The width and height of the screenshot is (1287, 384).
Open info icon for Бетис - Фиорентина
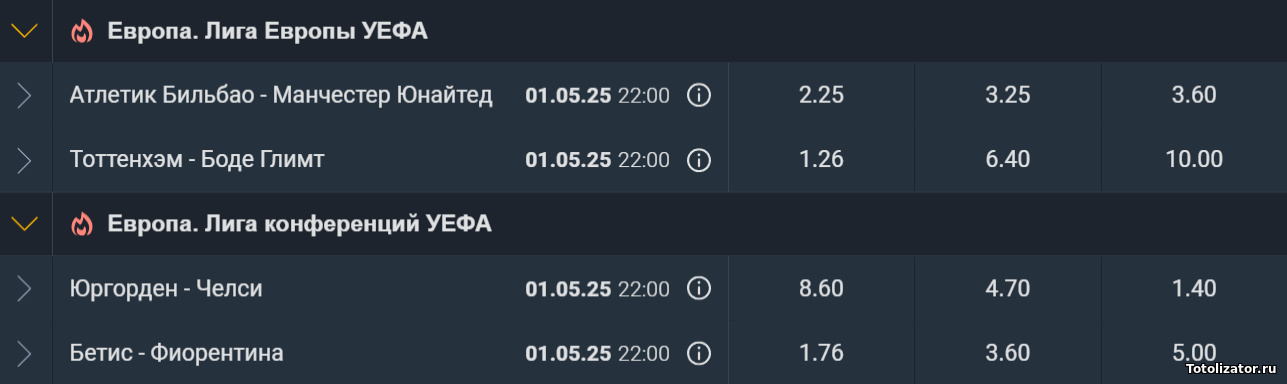tap(699, 353)
